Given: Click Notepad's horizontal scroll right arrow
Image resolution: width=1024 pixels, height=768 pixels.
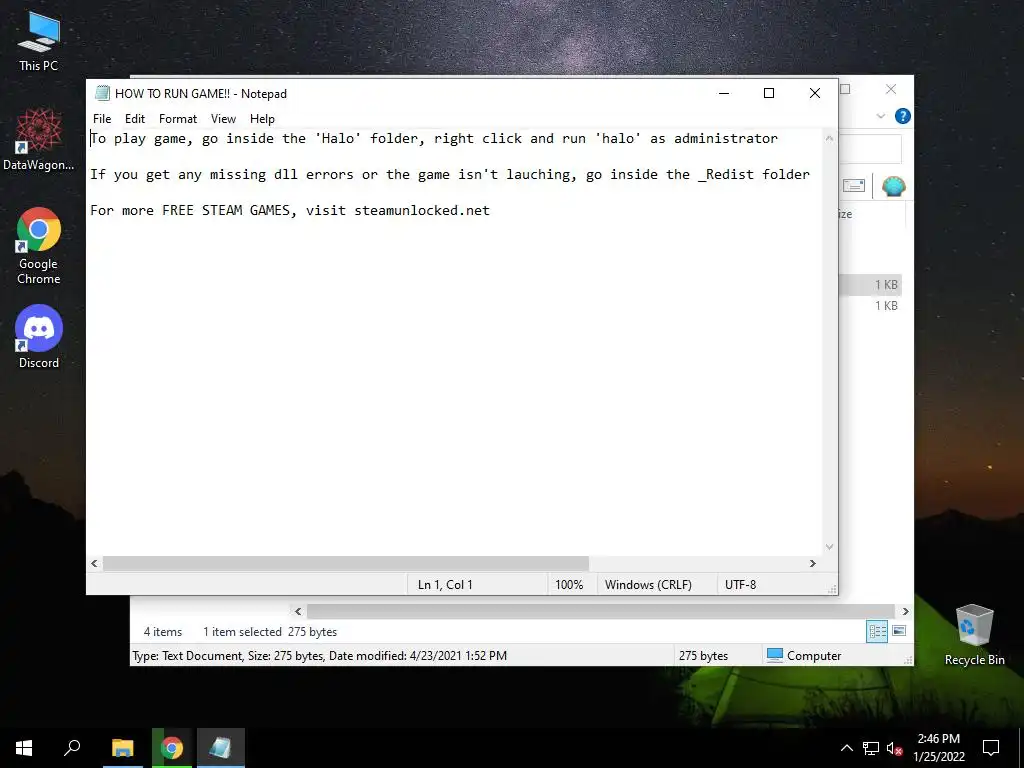Looking at the screenshot, I should tap(813, 564).
